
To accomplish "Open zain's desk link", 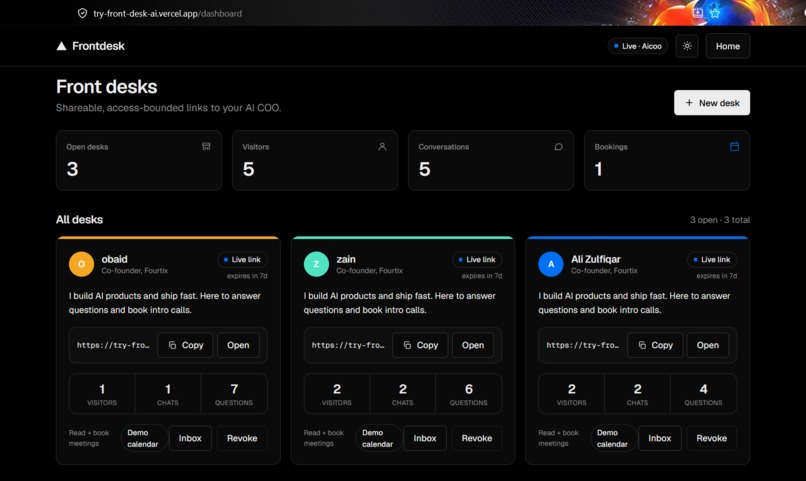I will 473,345.
